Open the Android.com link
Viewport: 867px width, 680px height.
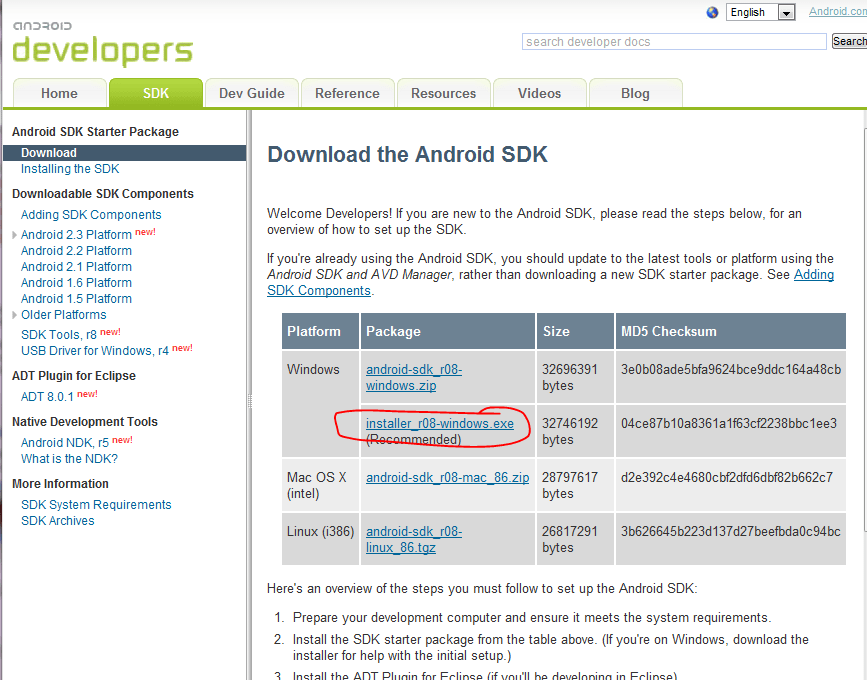click(838, 11)
